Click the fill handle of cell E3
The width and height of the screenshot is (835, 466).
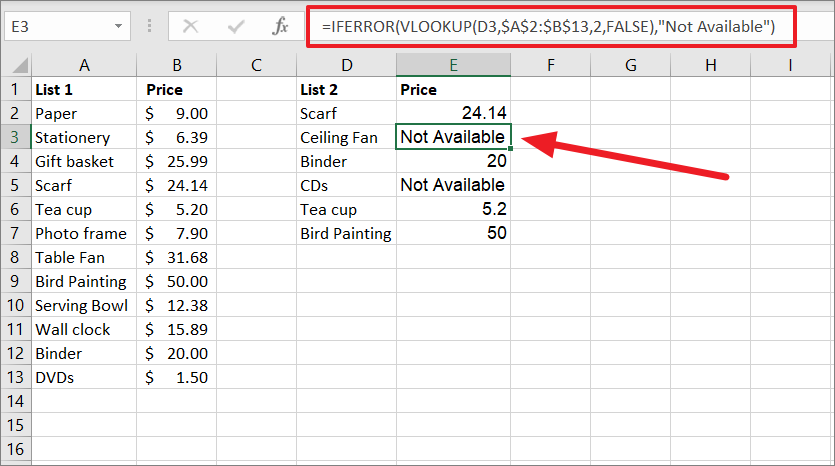point(511,149)
